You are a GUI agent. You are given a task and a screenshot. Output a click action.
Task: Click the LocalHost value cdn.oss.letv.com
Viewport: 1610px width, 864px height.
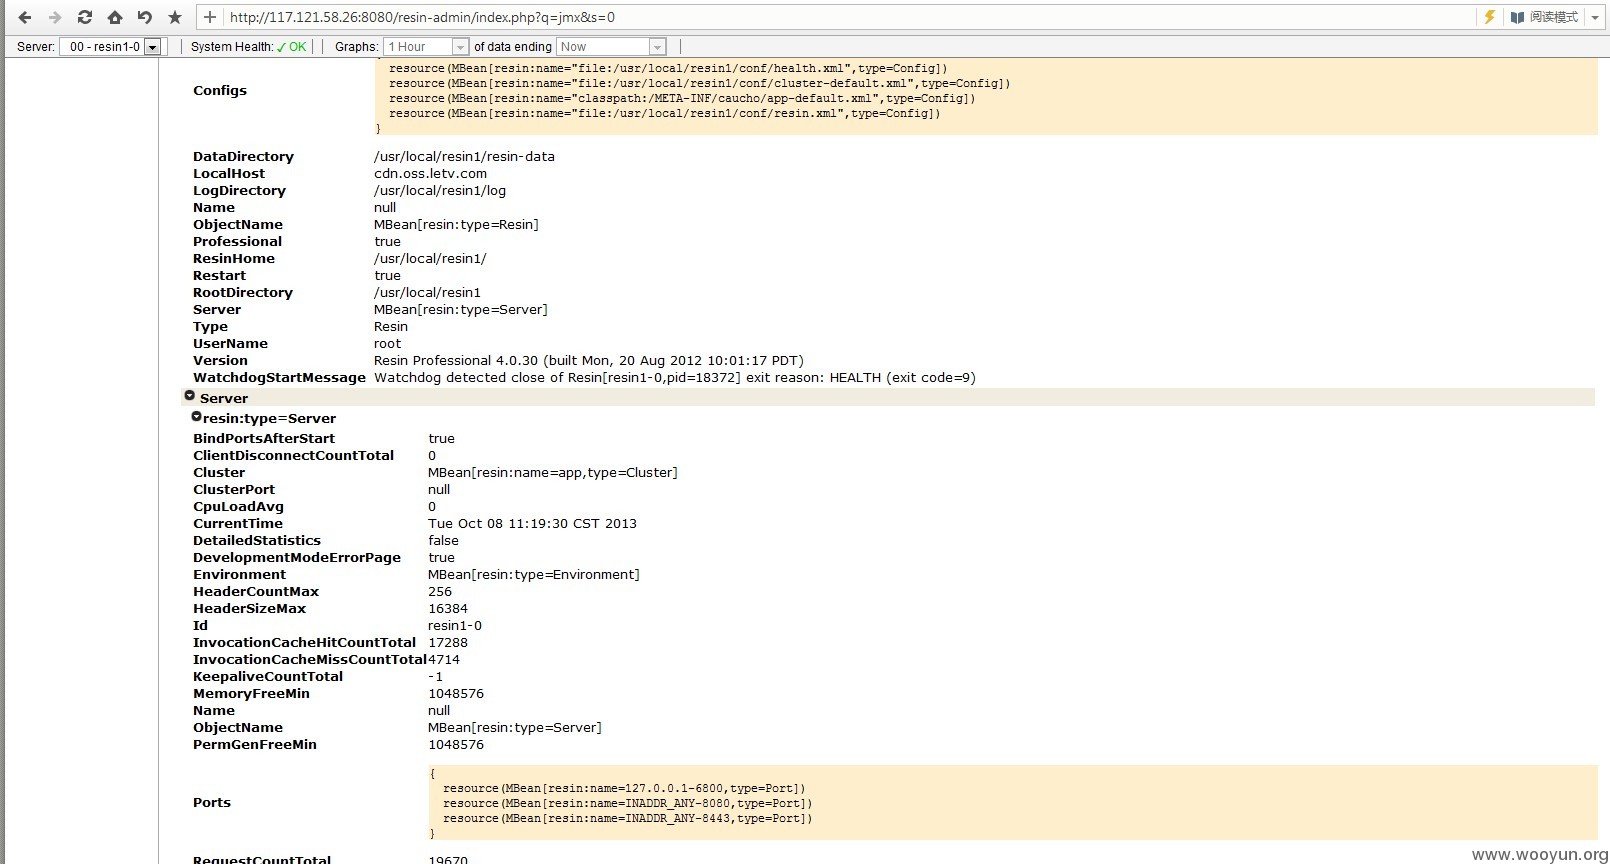(430, 173)
